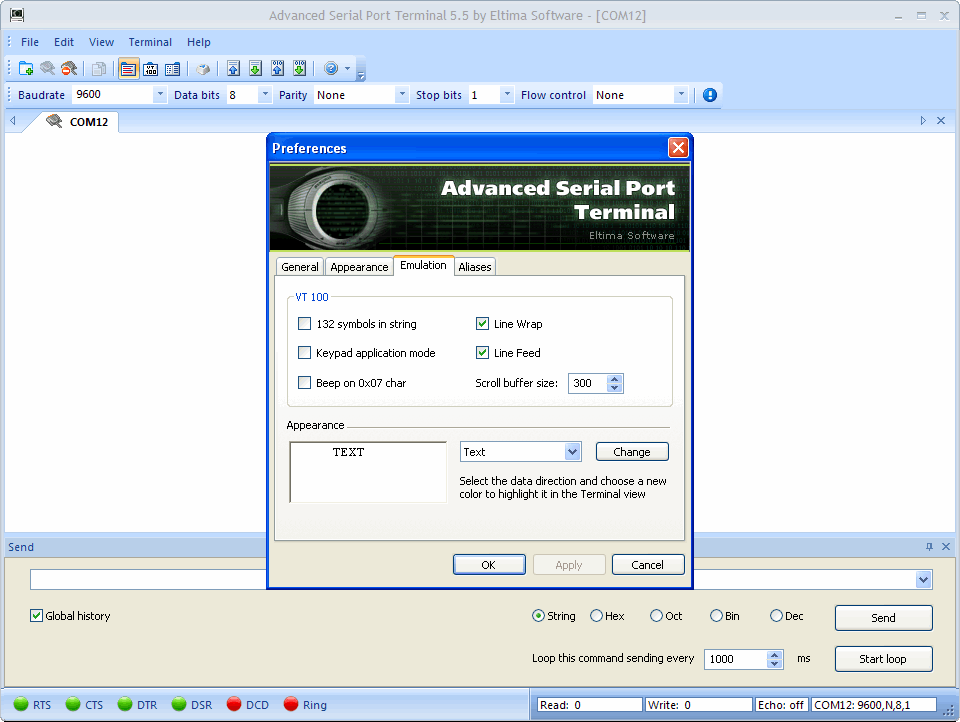
Task: Select the Hex radio button
Action: [598, 616]
